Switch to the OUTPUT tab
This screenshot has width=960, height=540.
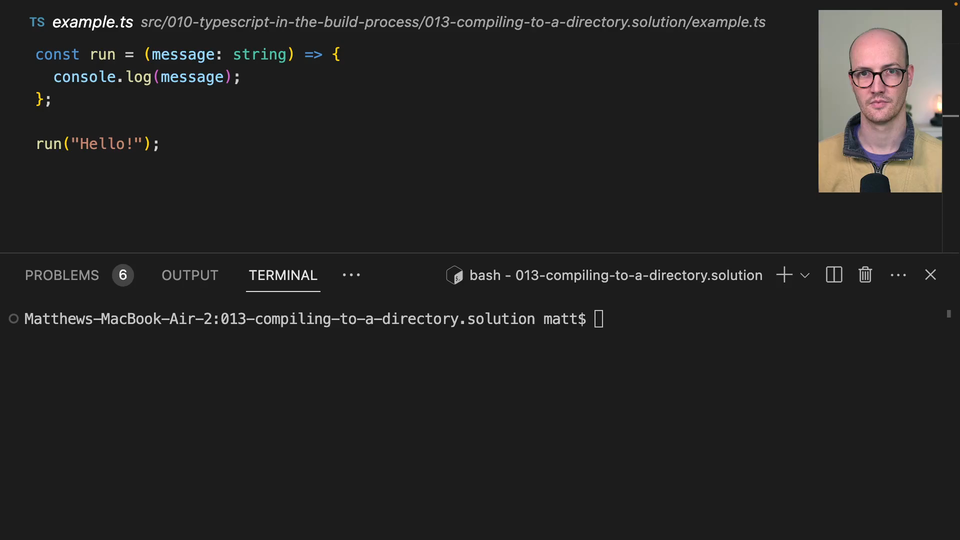(190, 275)
